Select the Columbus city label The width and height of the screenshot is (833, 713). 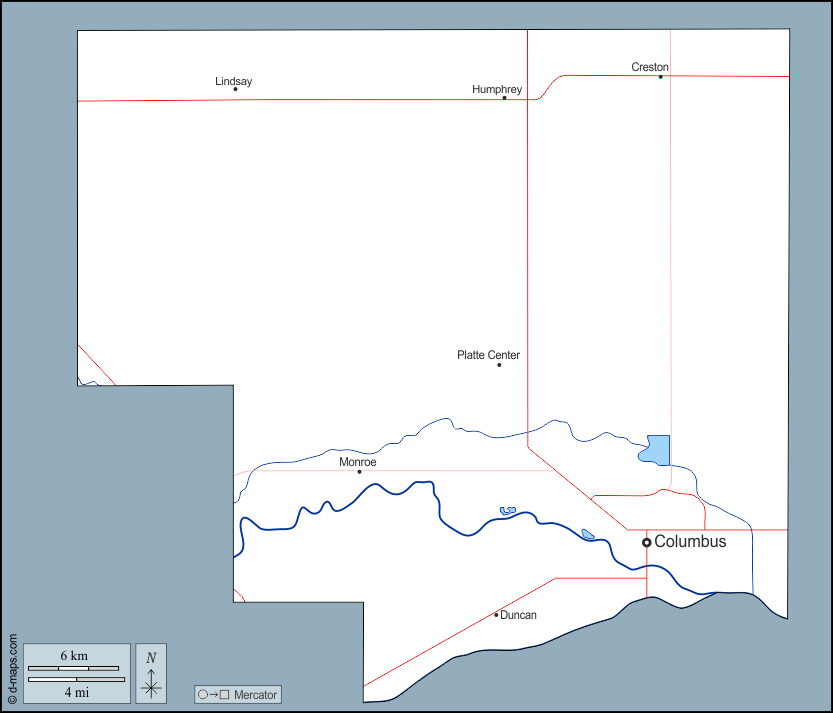(690, 541)
